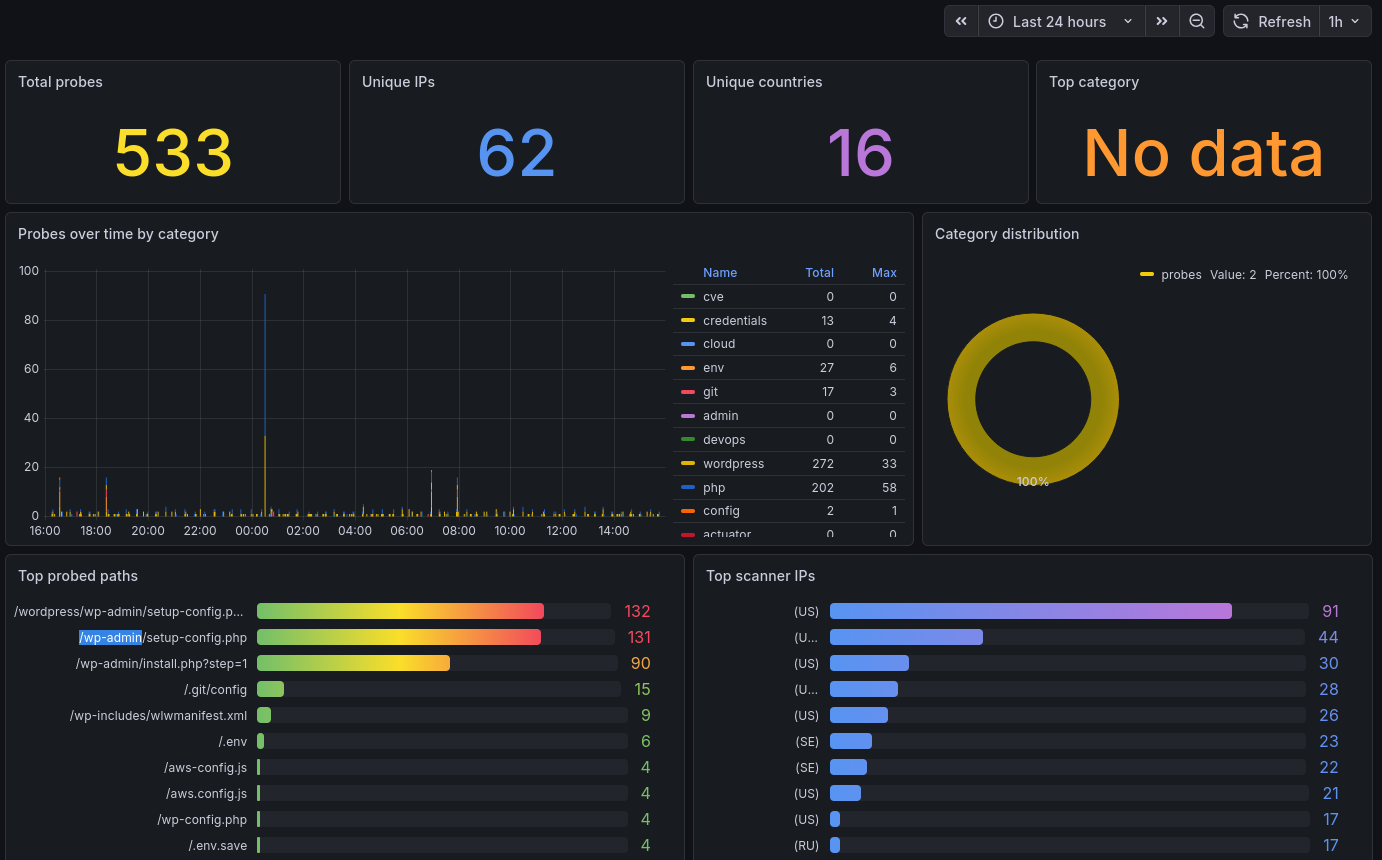The width and height of the screenshot is (1382, 860).
Task: Click the zoom out time range icon
Action: coord(1196,21)
